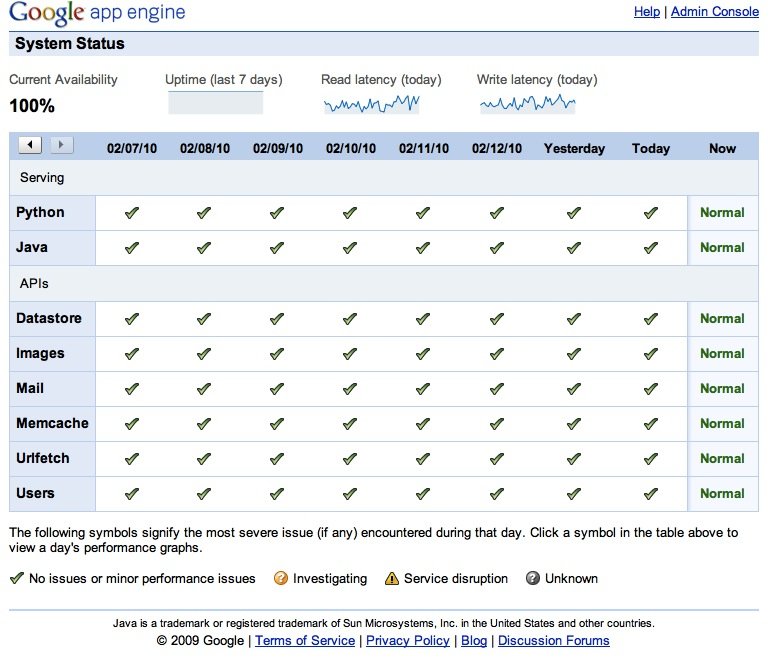
Task: Click the Uptime last 7 days bar
Action: click(x=215, y=102)
